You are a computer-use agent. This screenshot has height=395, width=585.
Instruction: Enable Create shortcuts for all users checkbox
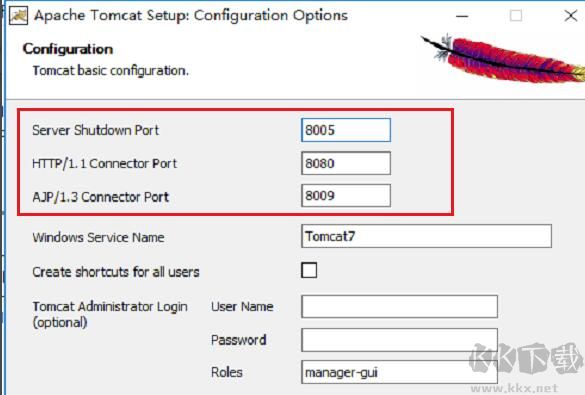309,270
